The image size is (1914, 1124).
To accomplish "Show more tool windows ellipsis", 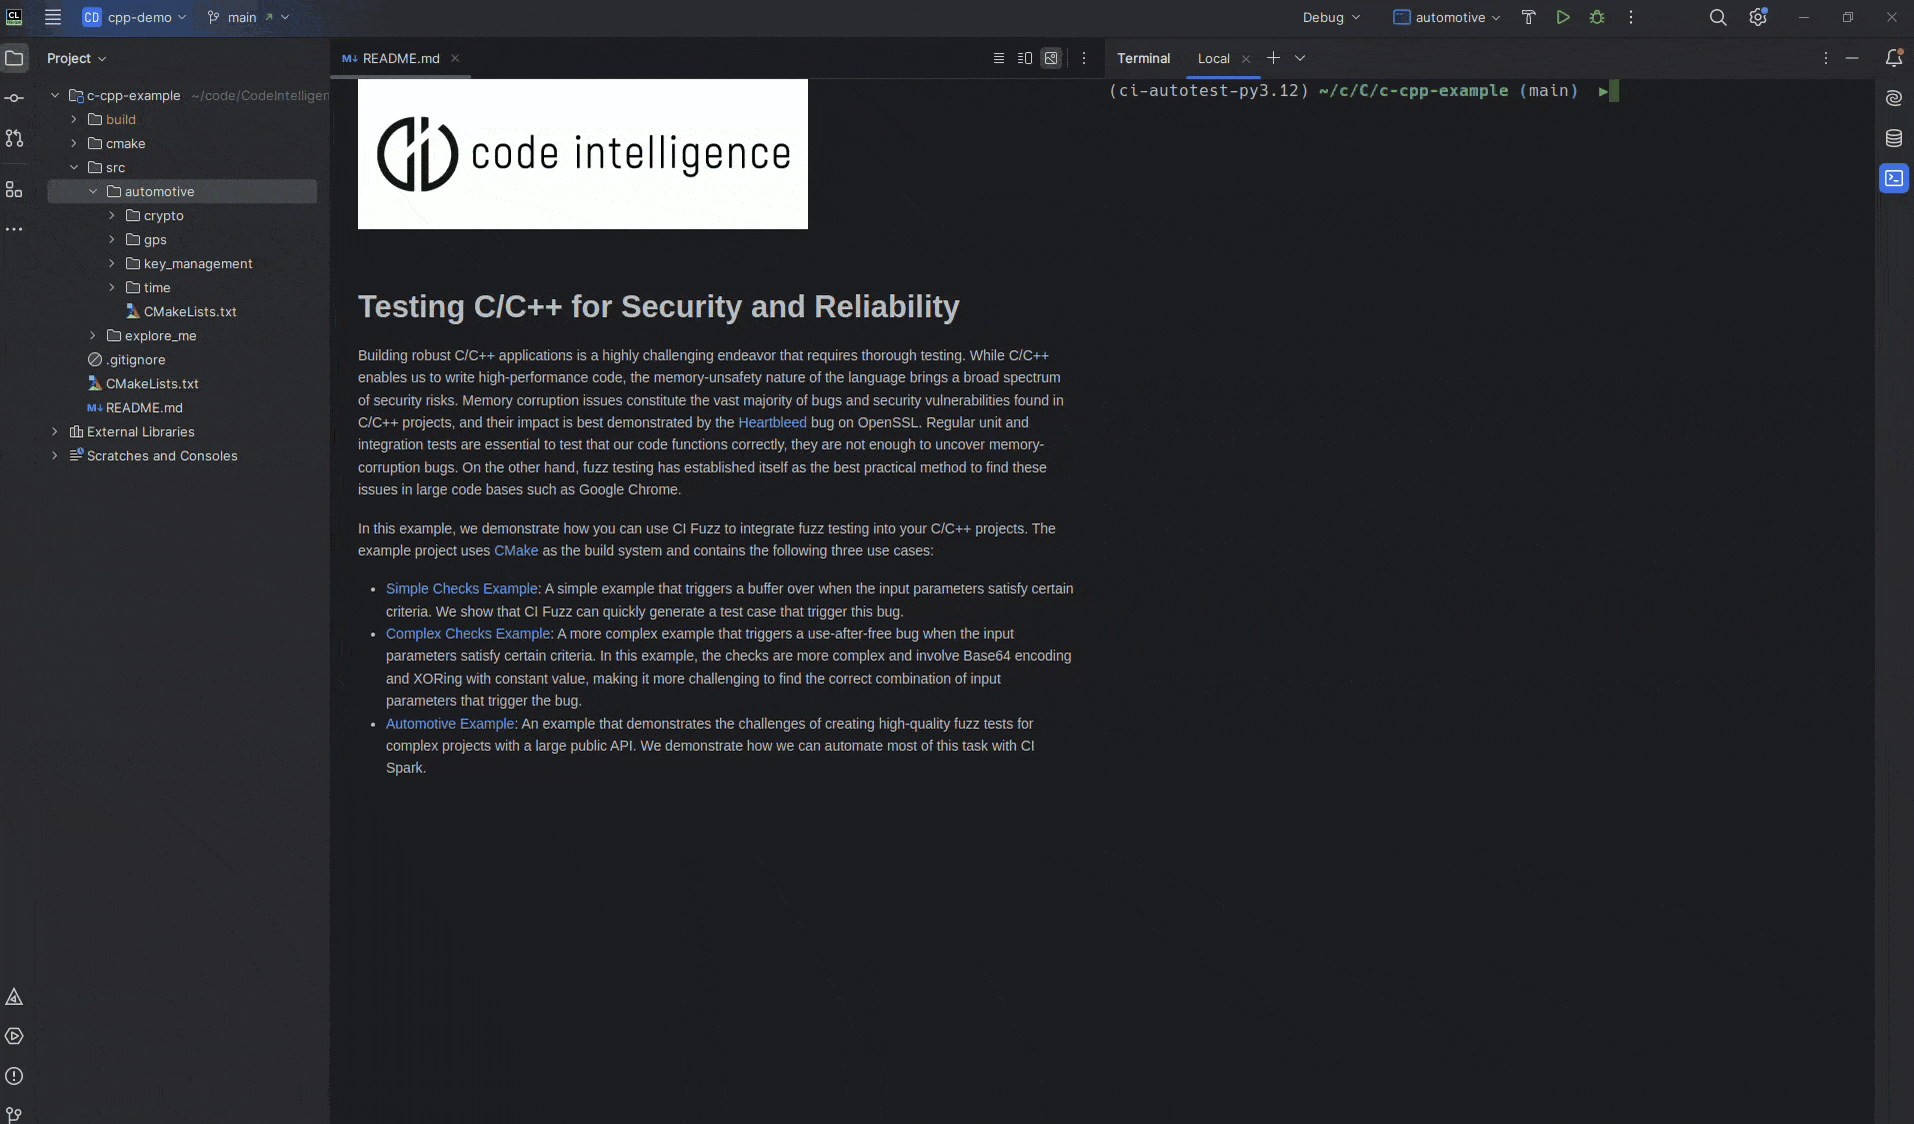I will coord(14,229).
